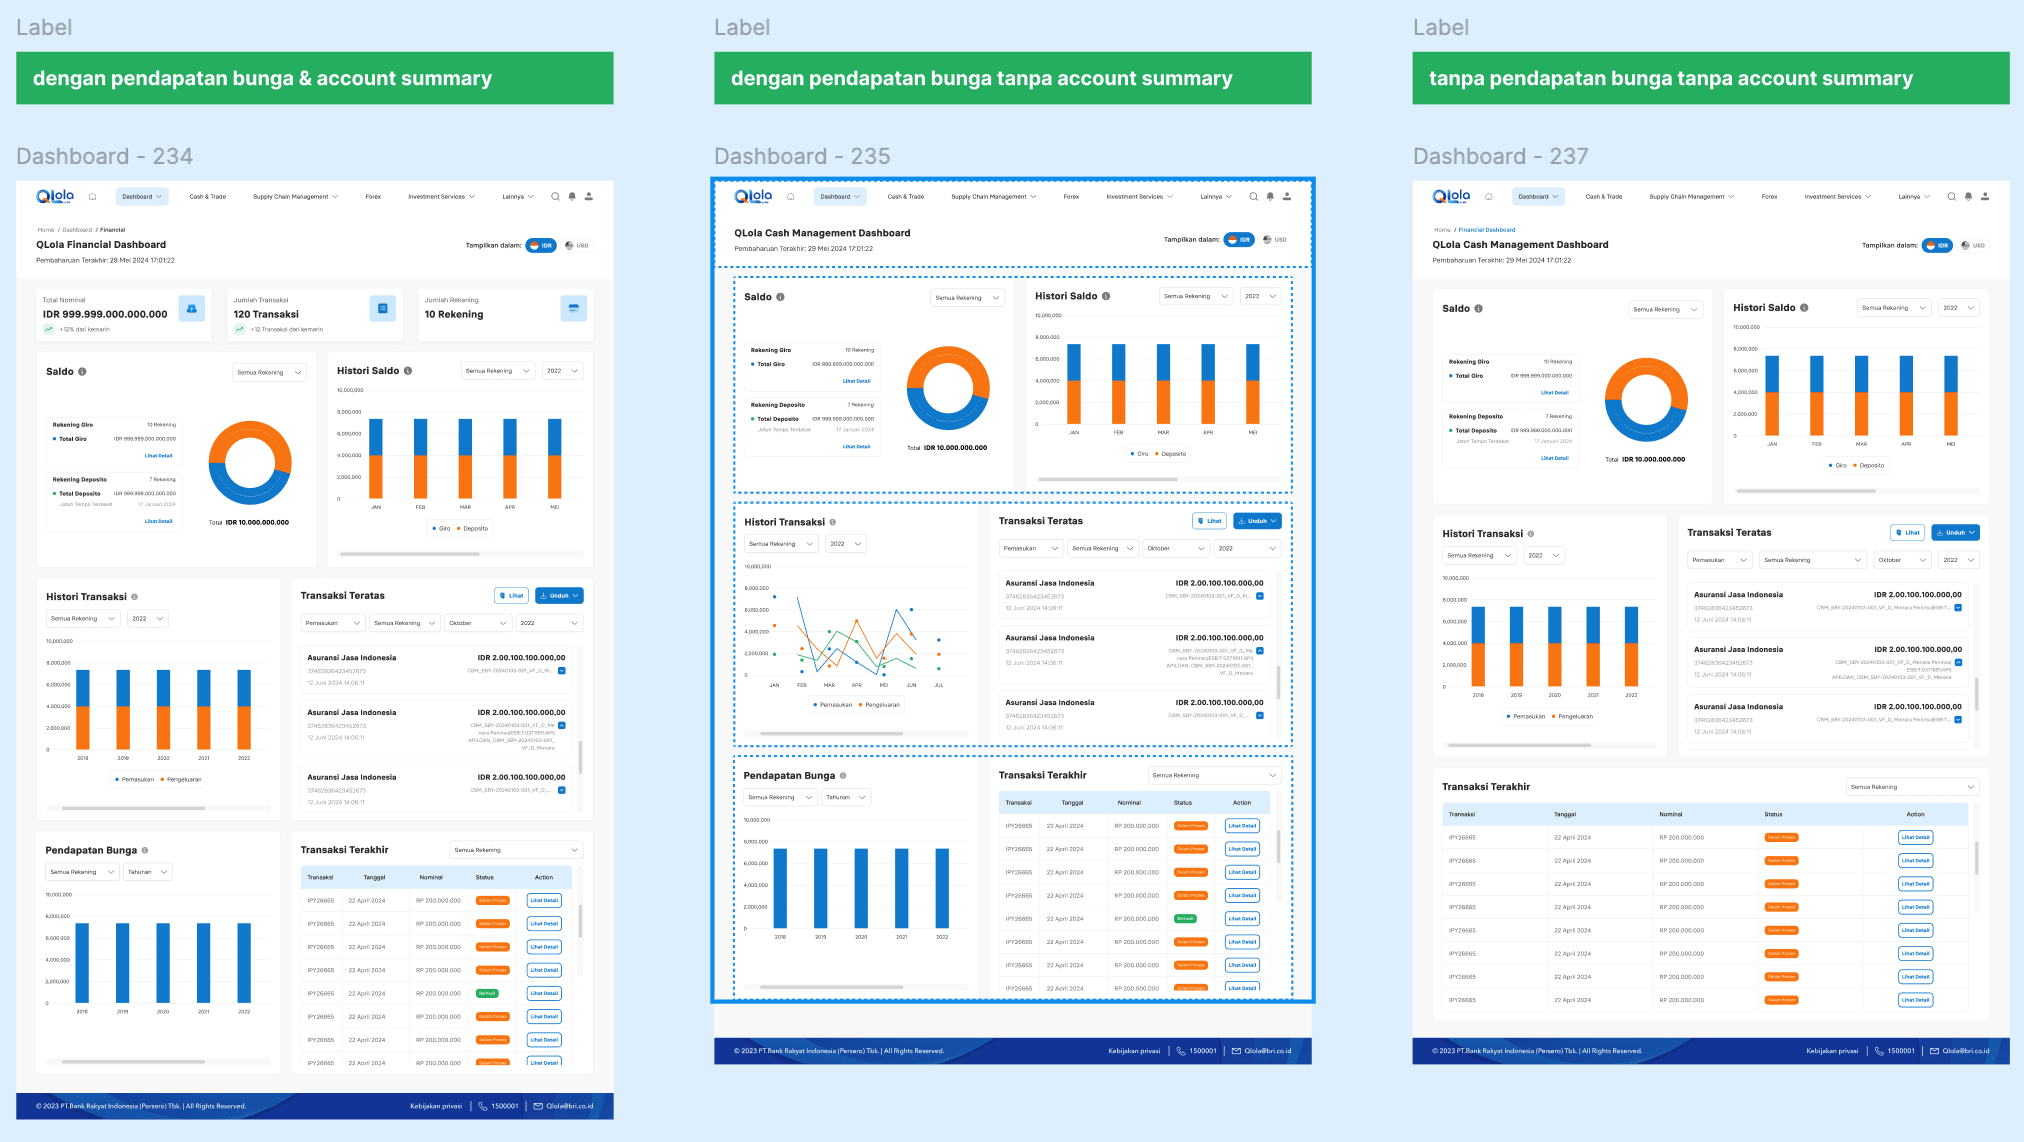Image resolution: width=2024 pixels, height=1142 pixels.
Task: Open search icon in Dashboard 235 navbar
Action: [1254, 197]
